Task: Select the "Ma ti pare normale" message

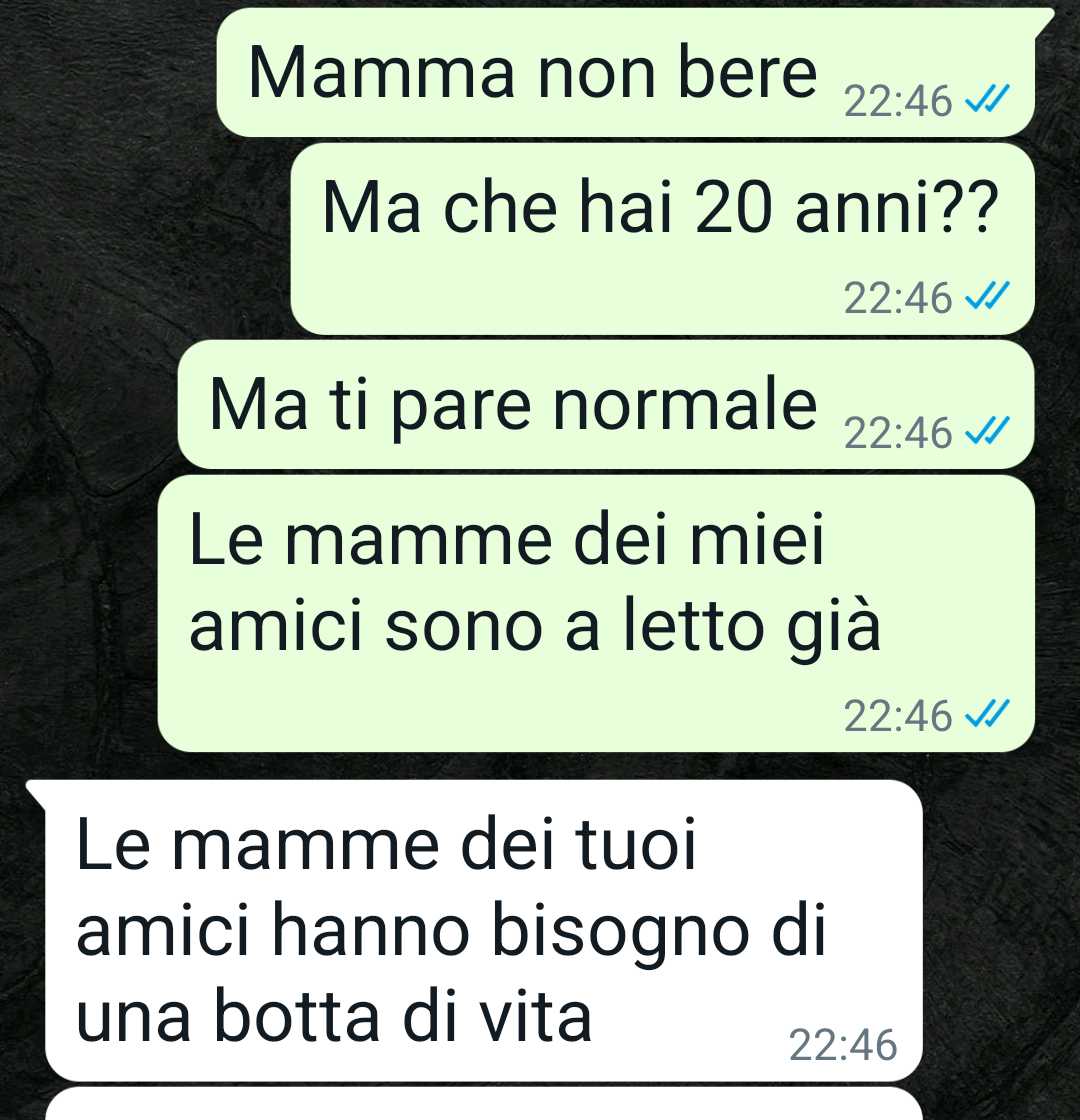Action: [606, 404]
